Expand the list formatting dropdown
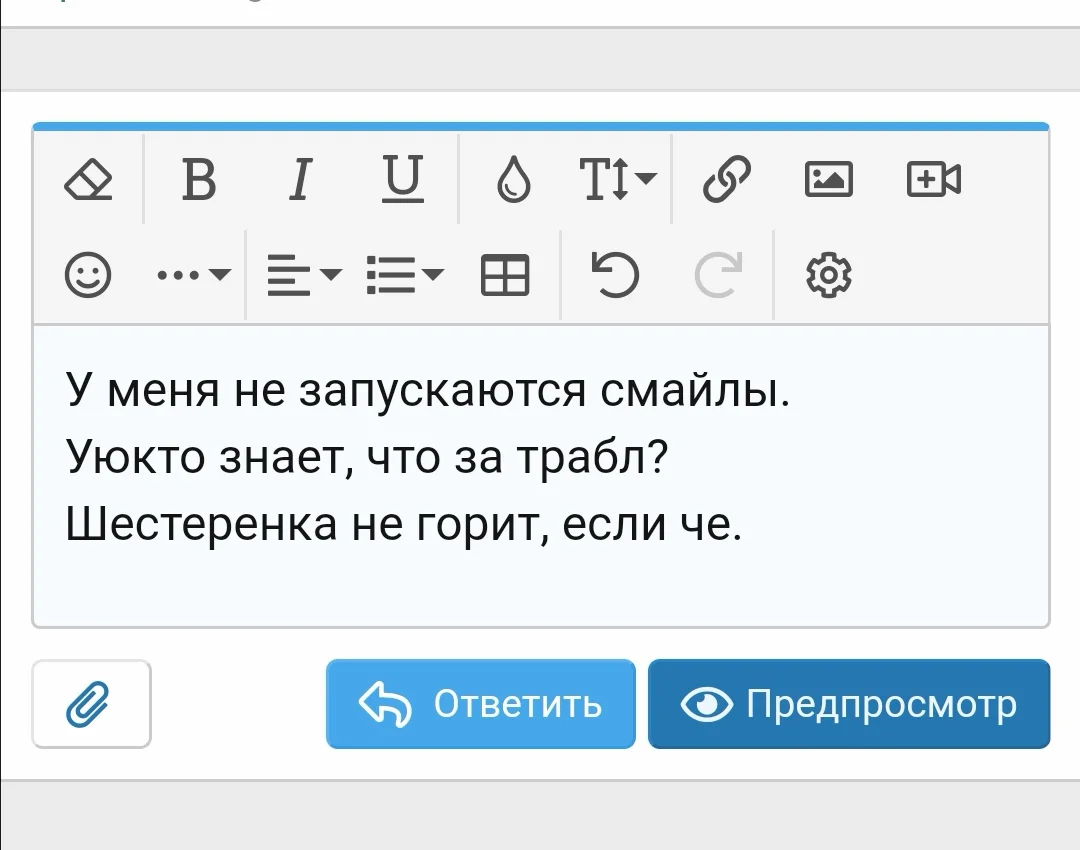 click(x=402, y=275)
